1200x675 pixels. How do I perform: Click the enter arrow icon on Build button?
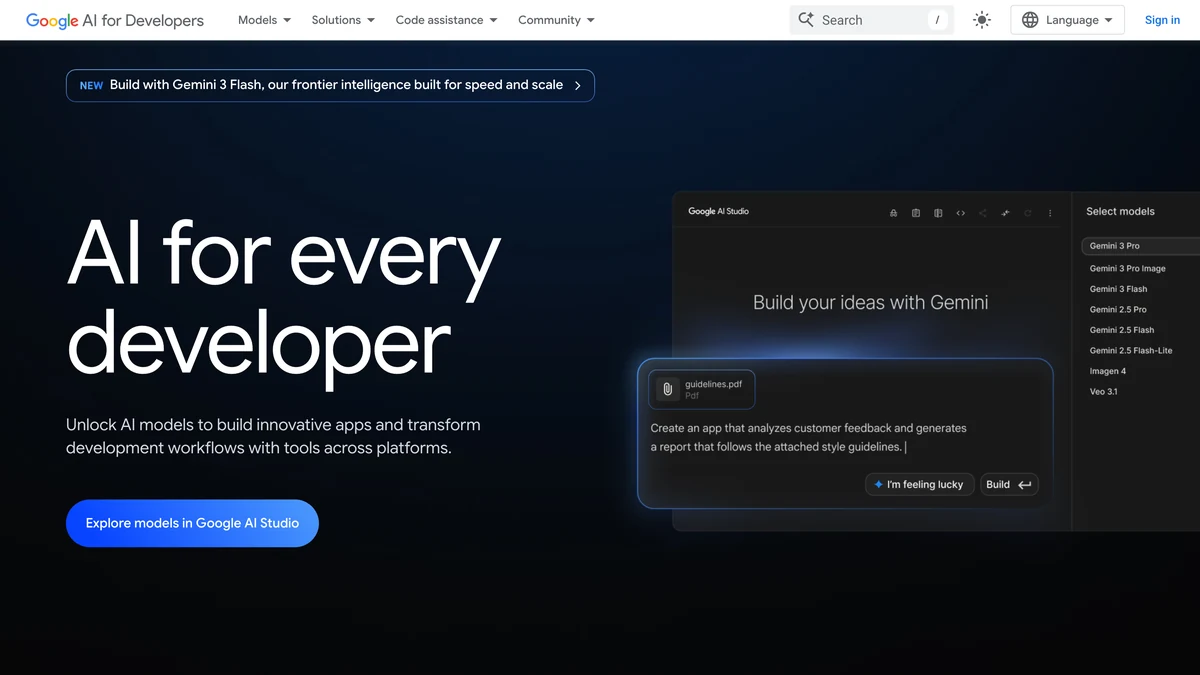point(1025,485)
